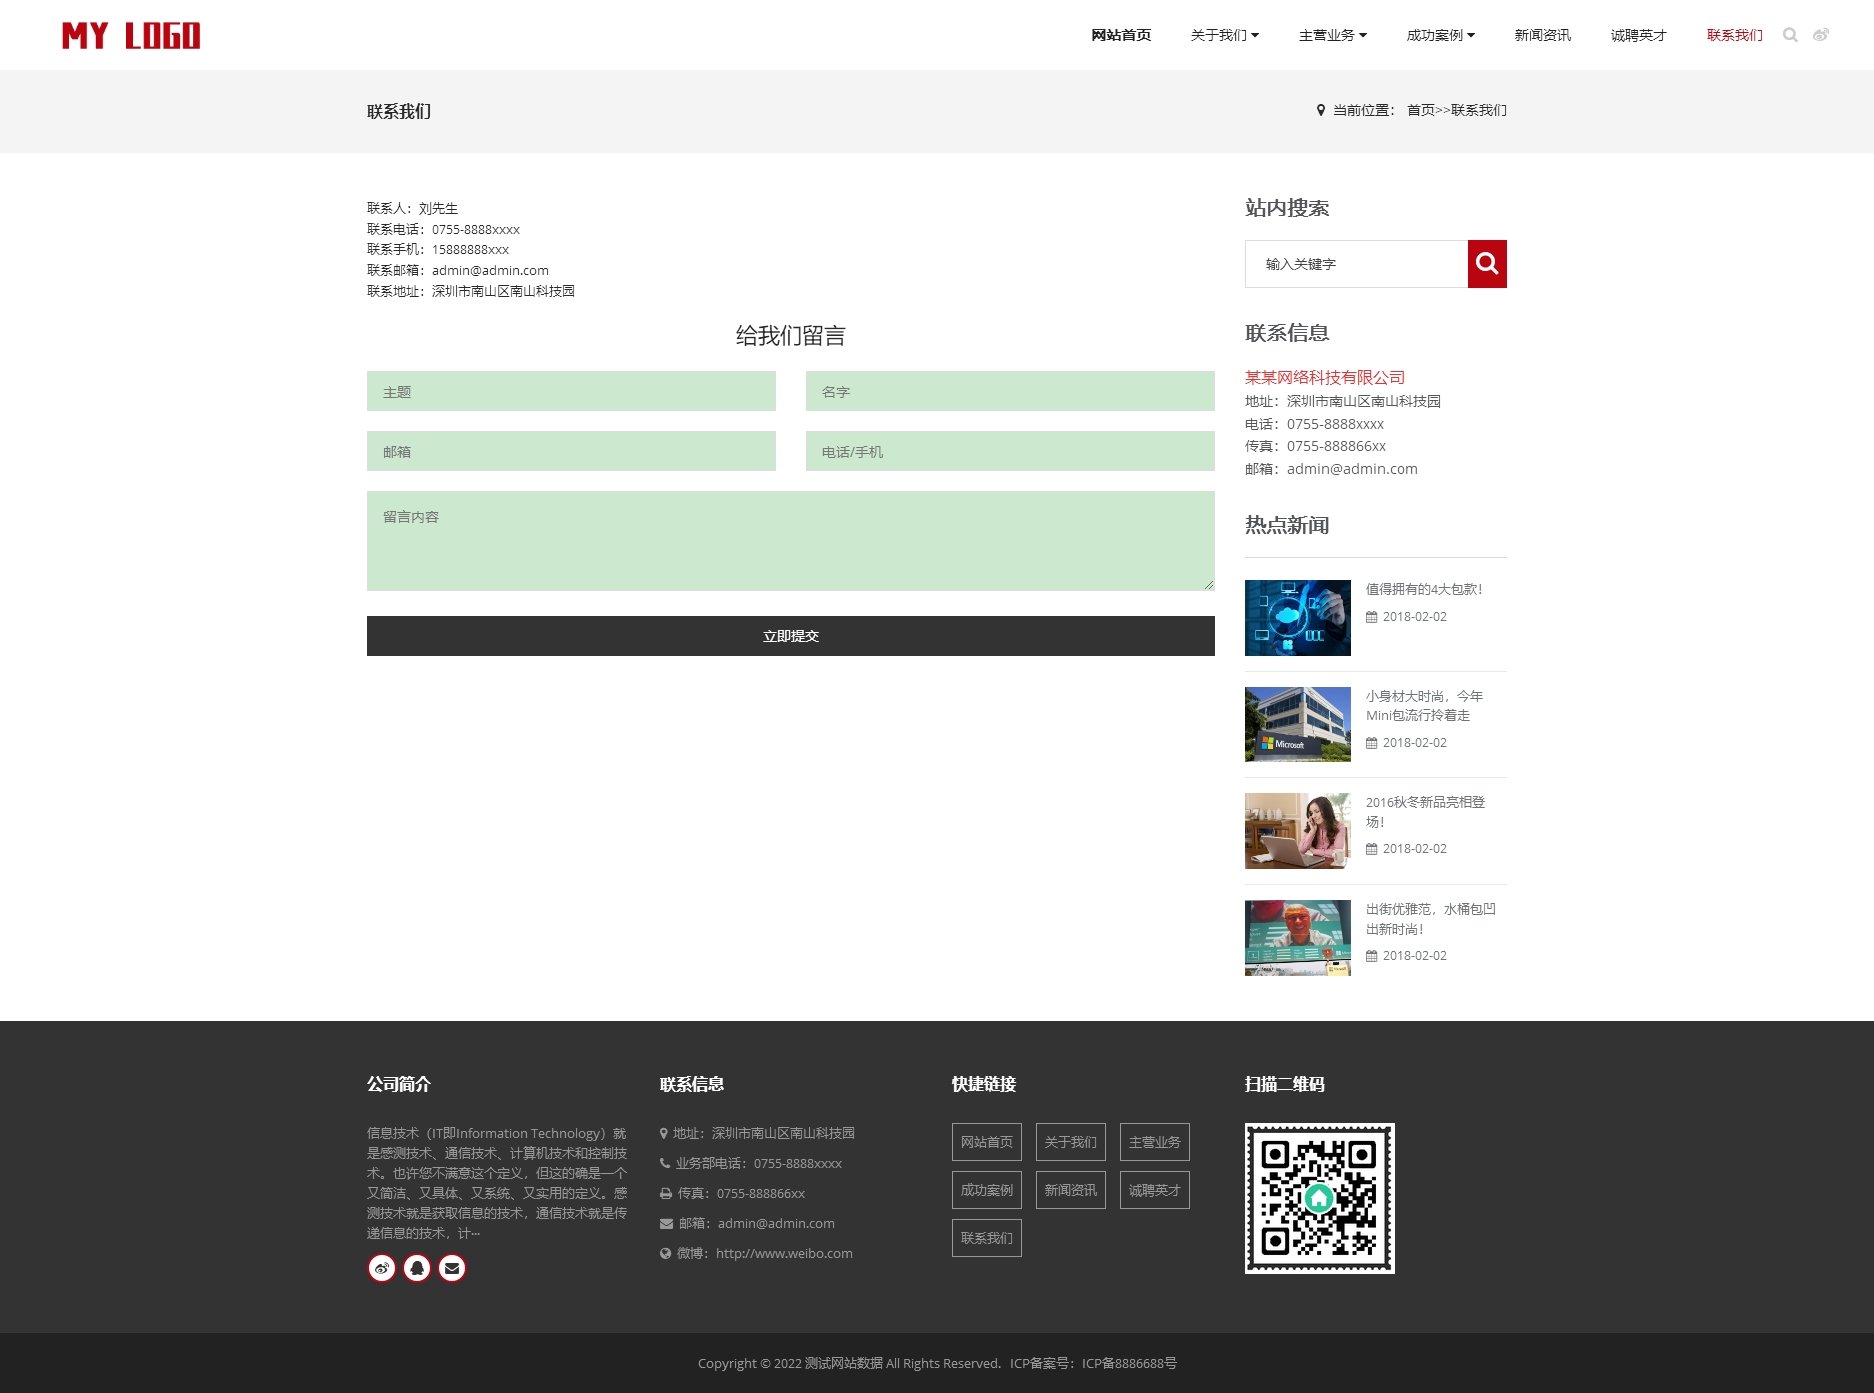
Task: Click the QR code image in footer
Action: (1319, 1198)
